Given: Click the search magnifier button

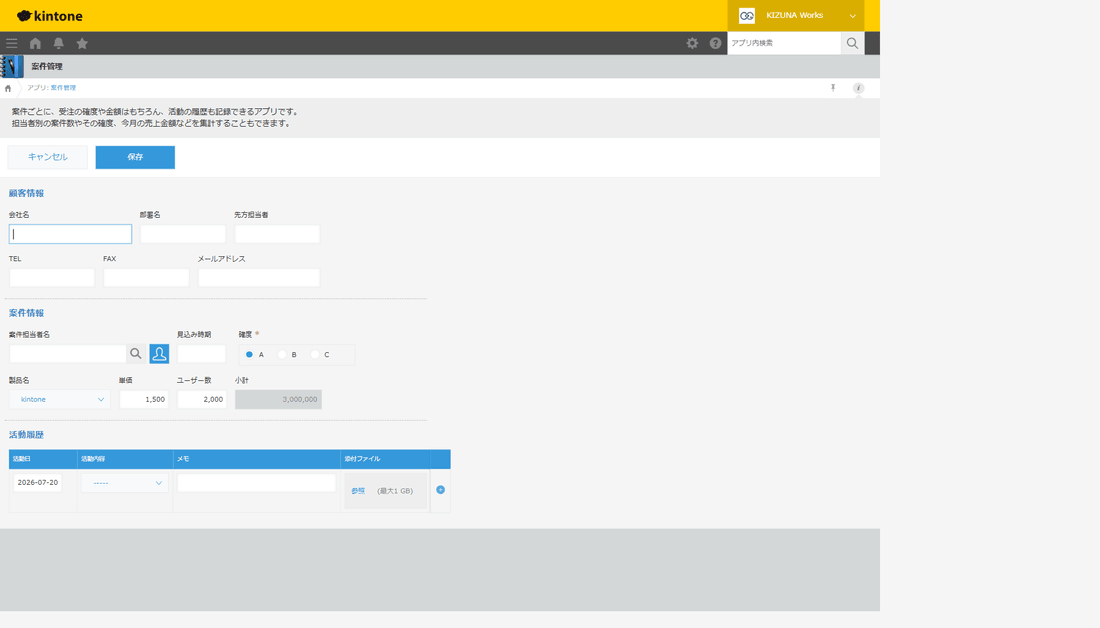Looking at the screenshot, I should pos(852,44).
